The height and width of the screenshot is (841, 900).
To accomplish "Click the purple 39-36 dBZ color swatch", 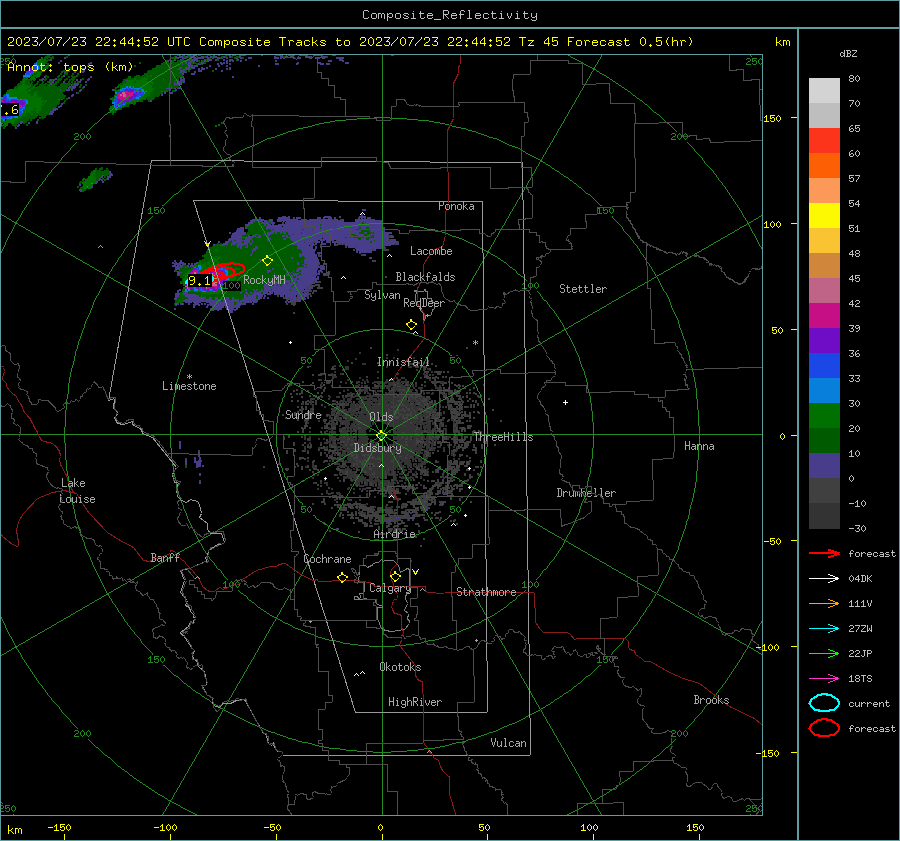I will point(824,341).
